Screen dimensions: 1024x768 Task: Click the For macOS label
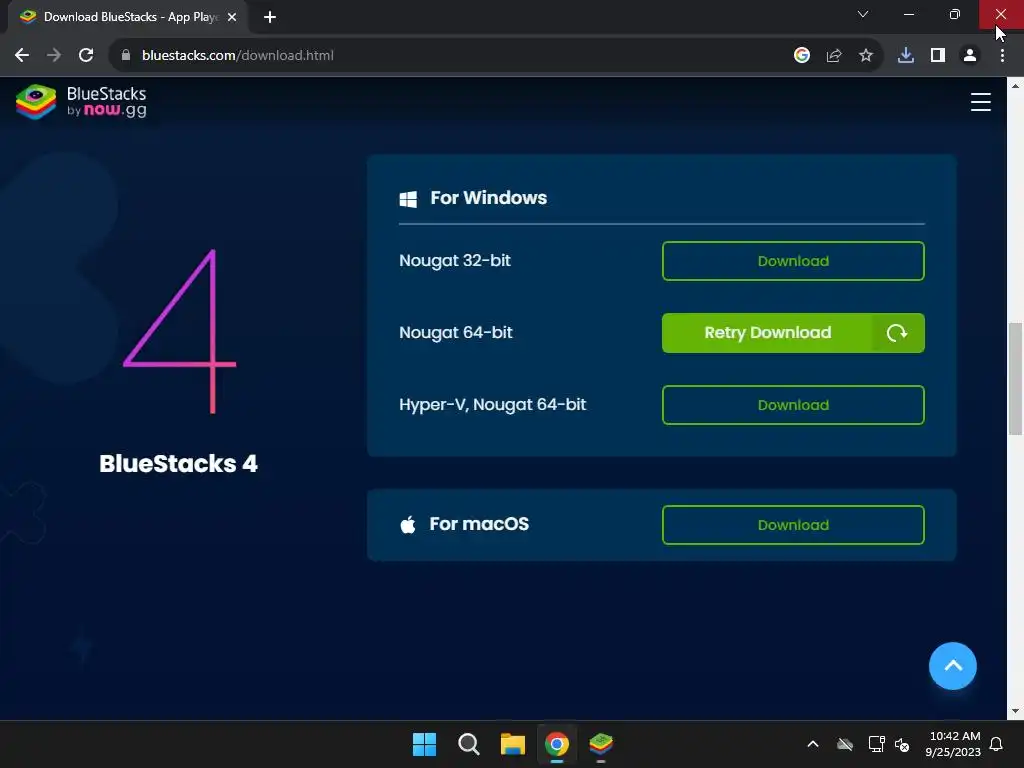(x=479, y=524)
